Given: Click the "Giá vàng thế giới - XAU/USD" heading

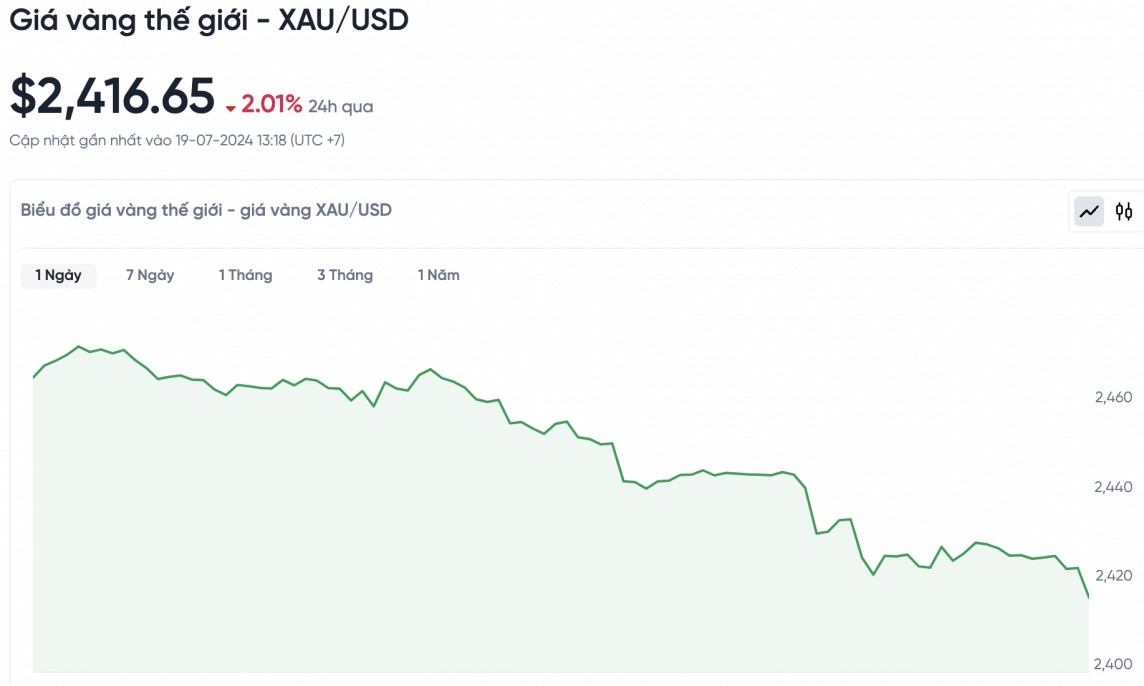Looking at the screenshot, I should click(209, 20).
